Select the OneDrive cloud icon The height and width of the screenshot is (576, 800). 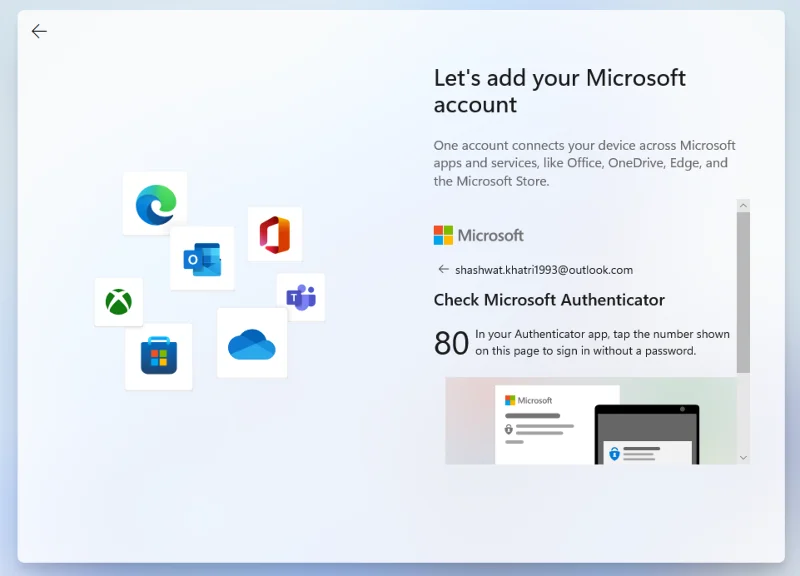(252, 343)
